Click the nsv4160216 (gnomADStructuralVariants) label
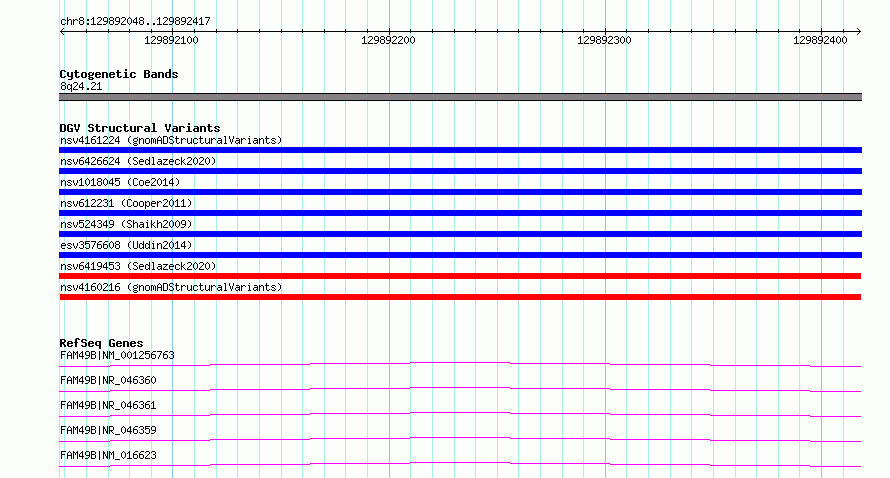This screenshot has height=478, width=890. [171, 287]
